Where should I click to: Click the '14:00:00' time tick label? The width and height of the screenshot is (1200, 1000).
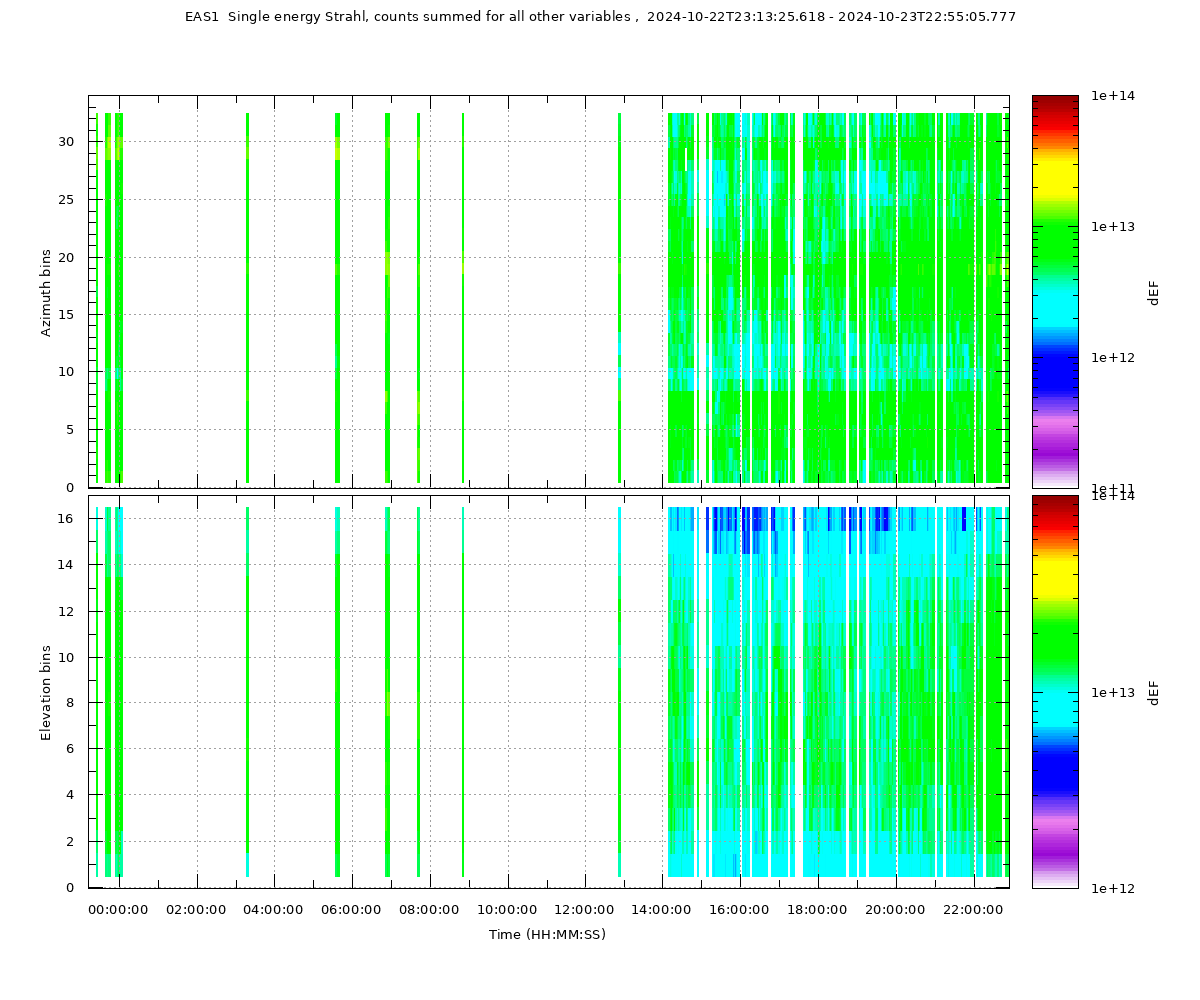coord(662,909)
